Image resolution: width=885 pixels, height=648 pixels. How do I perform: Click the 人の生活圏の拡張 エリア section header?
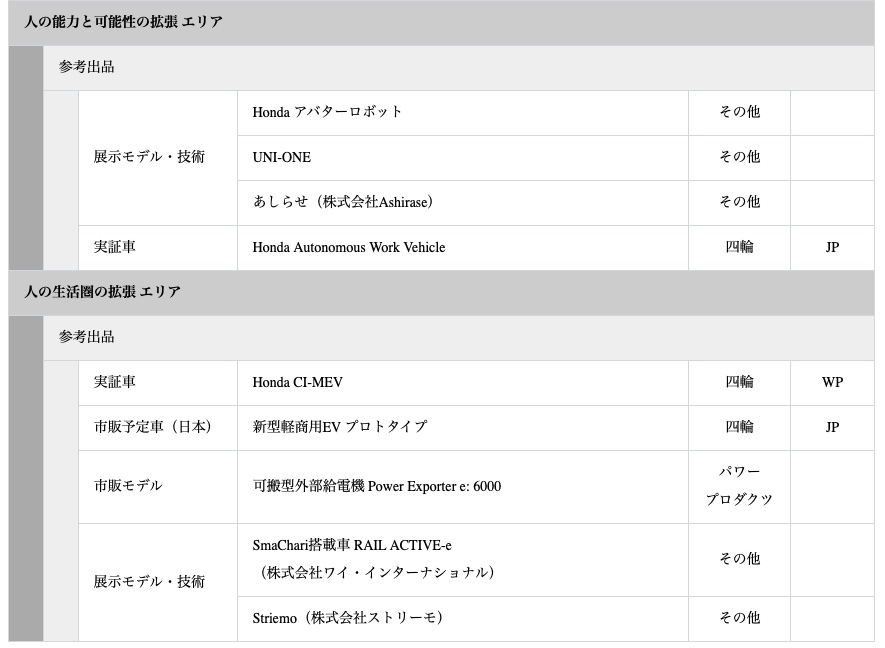103,292
